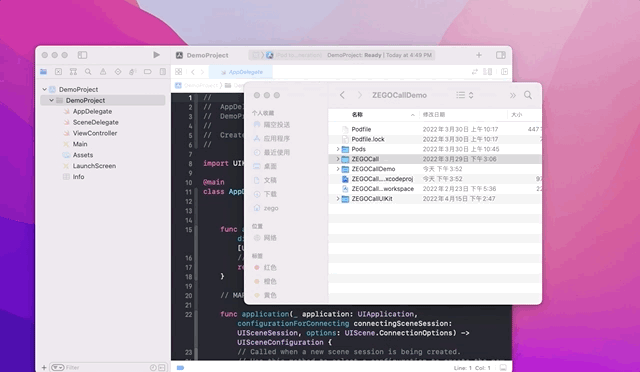Open the Find navigator magnifier

88,72
